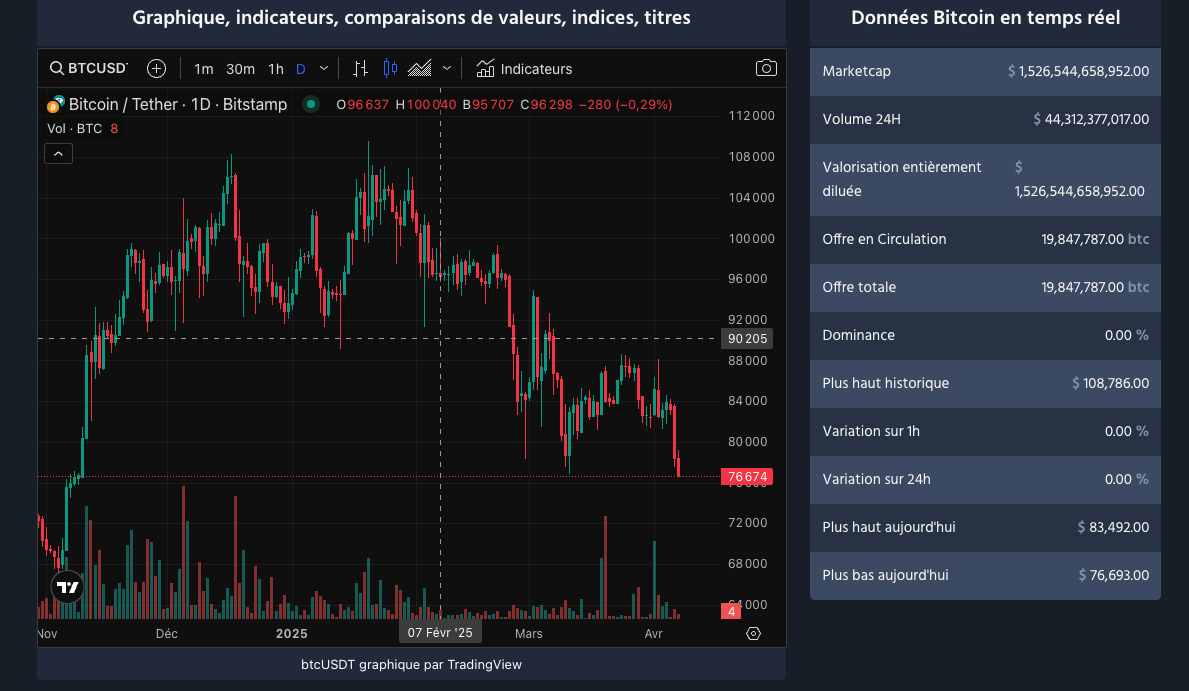Click the Variation sur 1h row
The image size is (1189, 691).
pos(985,431)
